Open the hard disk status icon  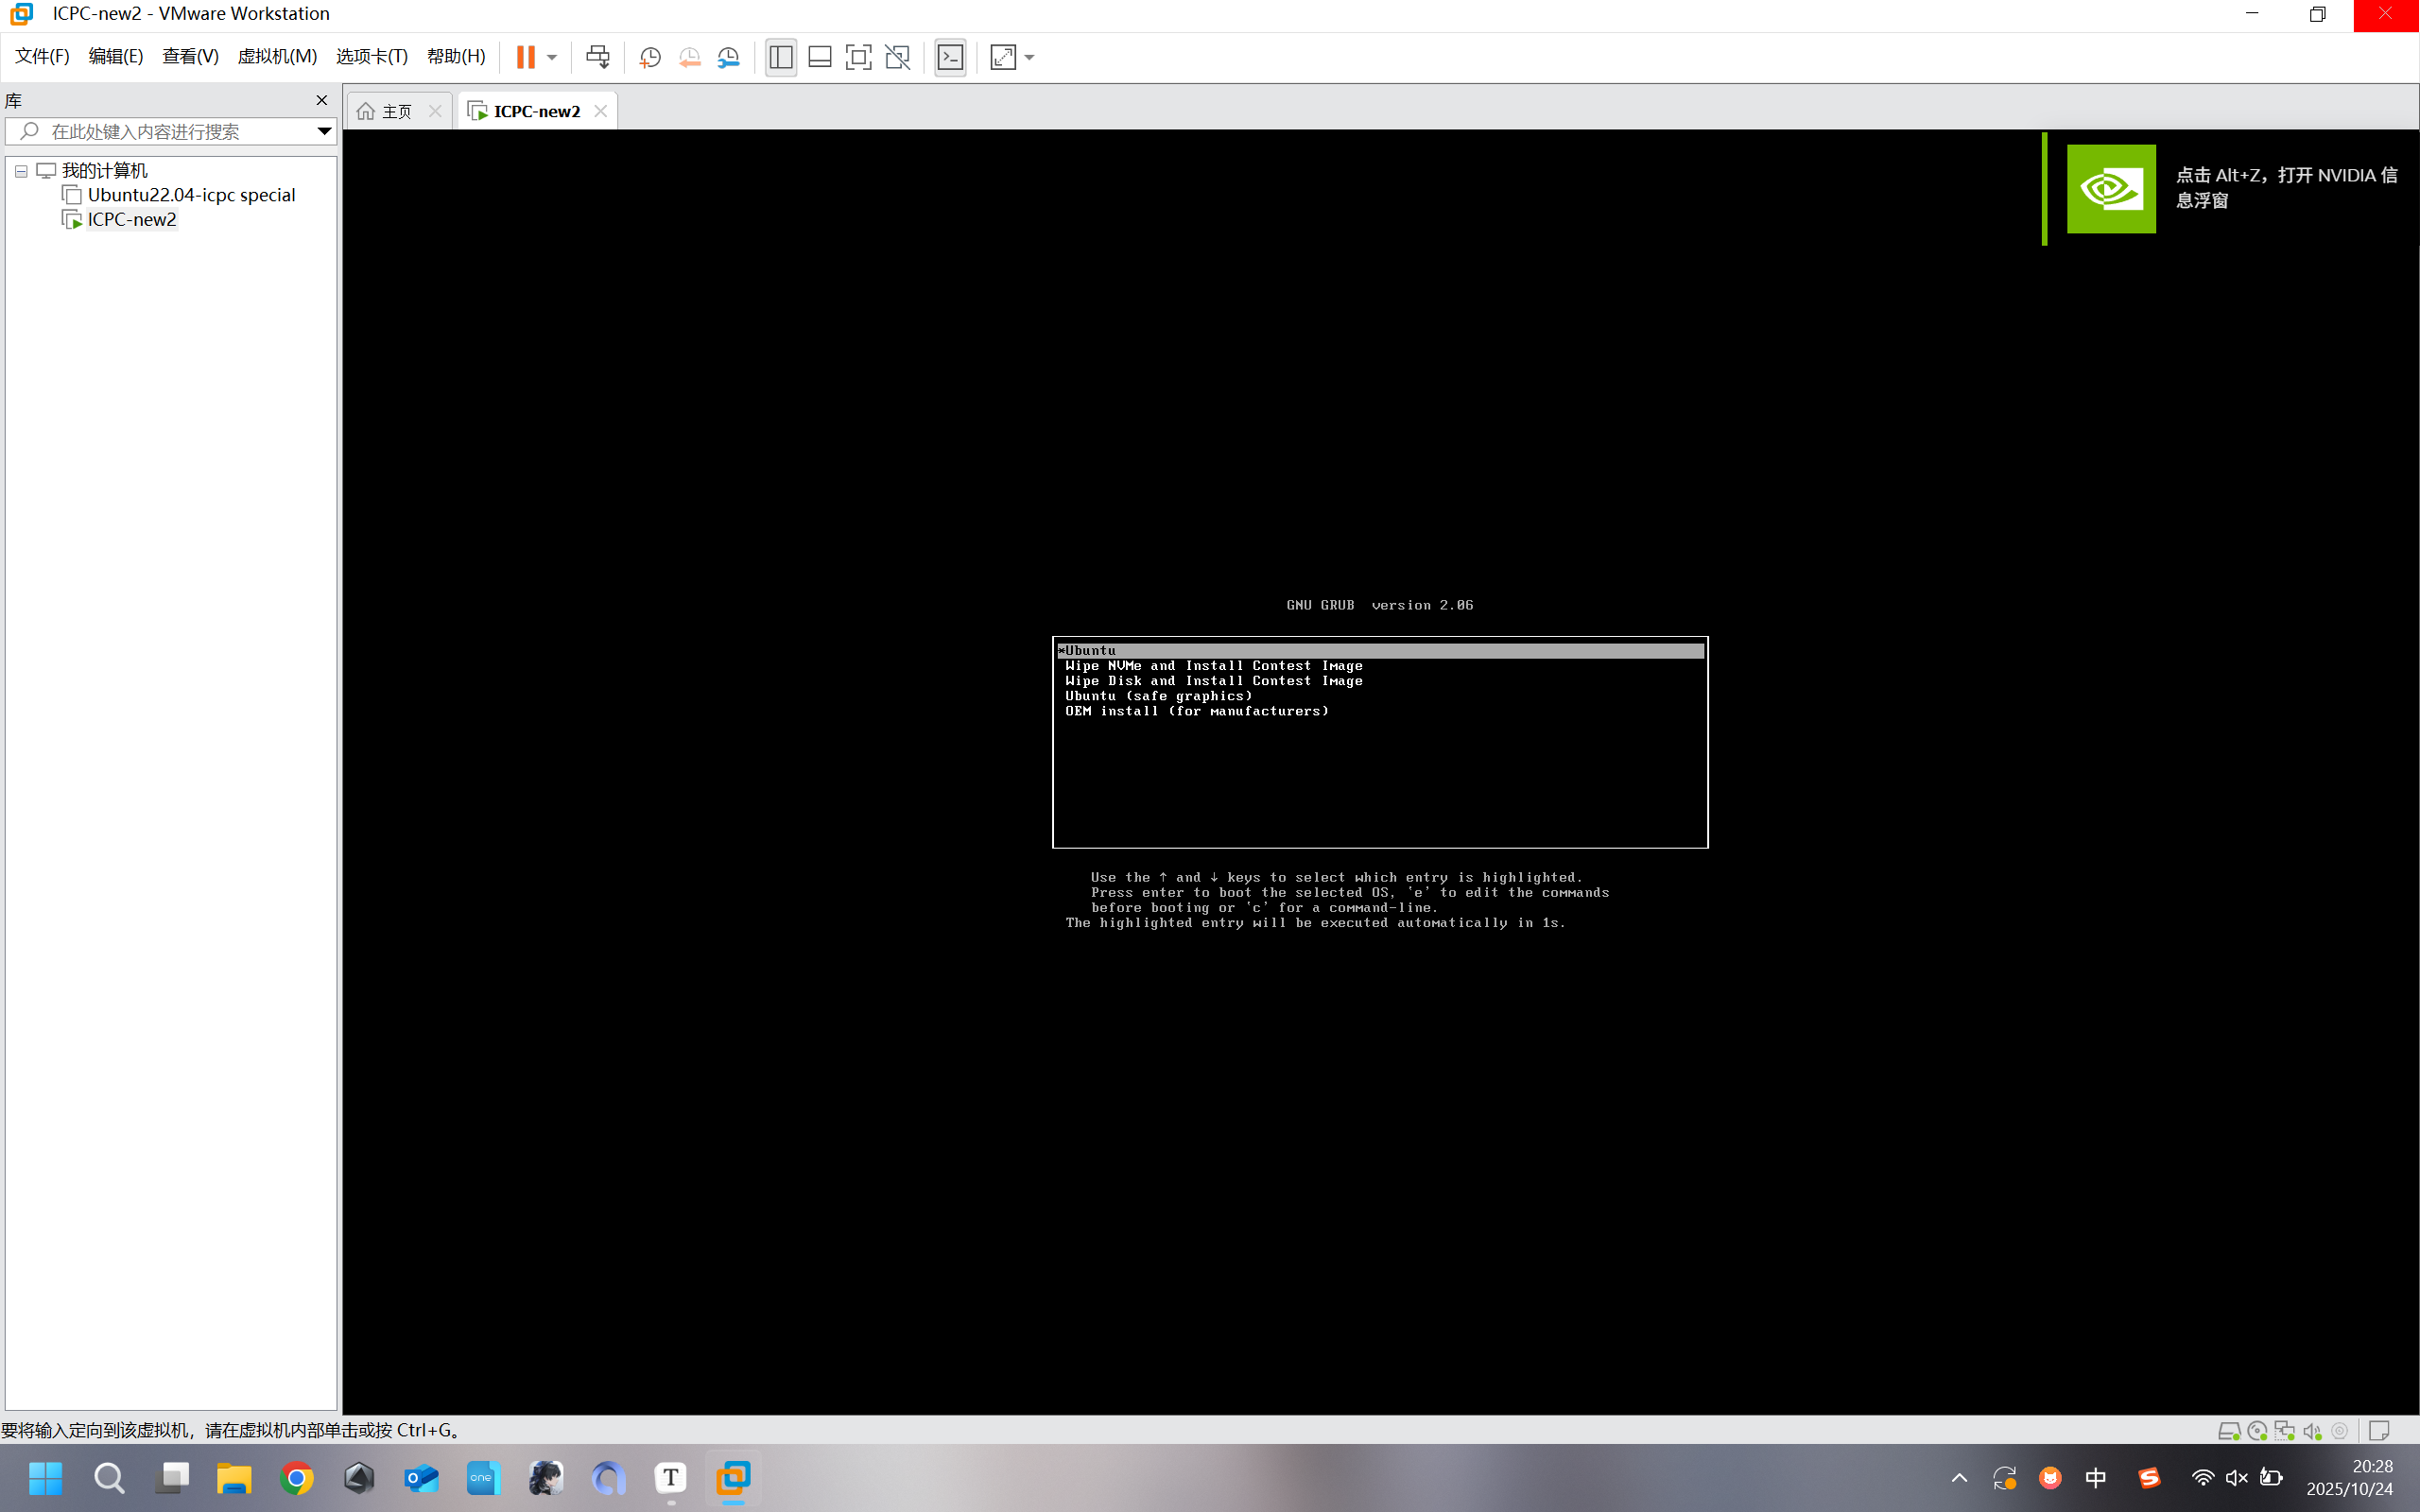[2229, 1430]
